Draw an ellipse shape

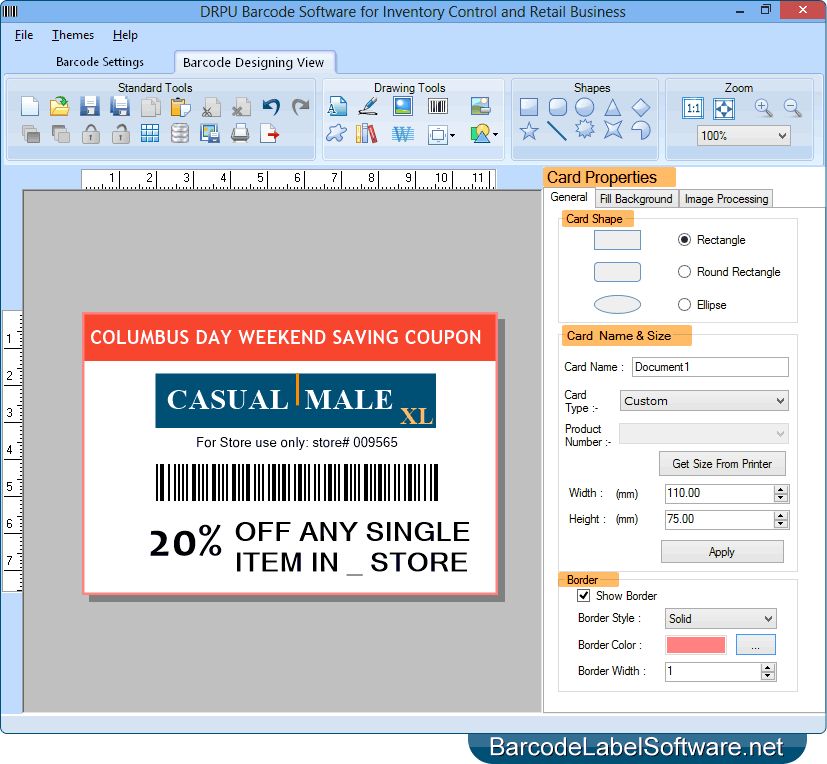tap(584, 107)
